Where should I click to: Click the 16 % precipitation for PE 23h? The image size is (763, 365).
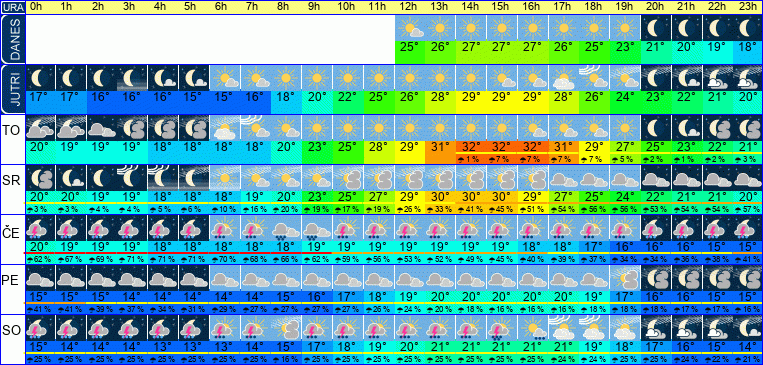pyautogui.click(x=748, y=309)
